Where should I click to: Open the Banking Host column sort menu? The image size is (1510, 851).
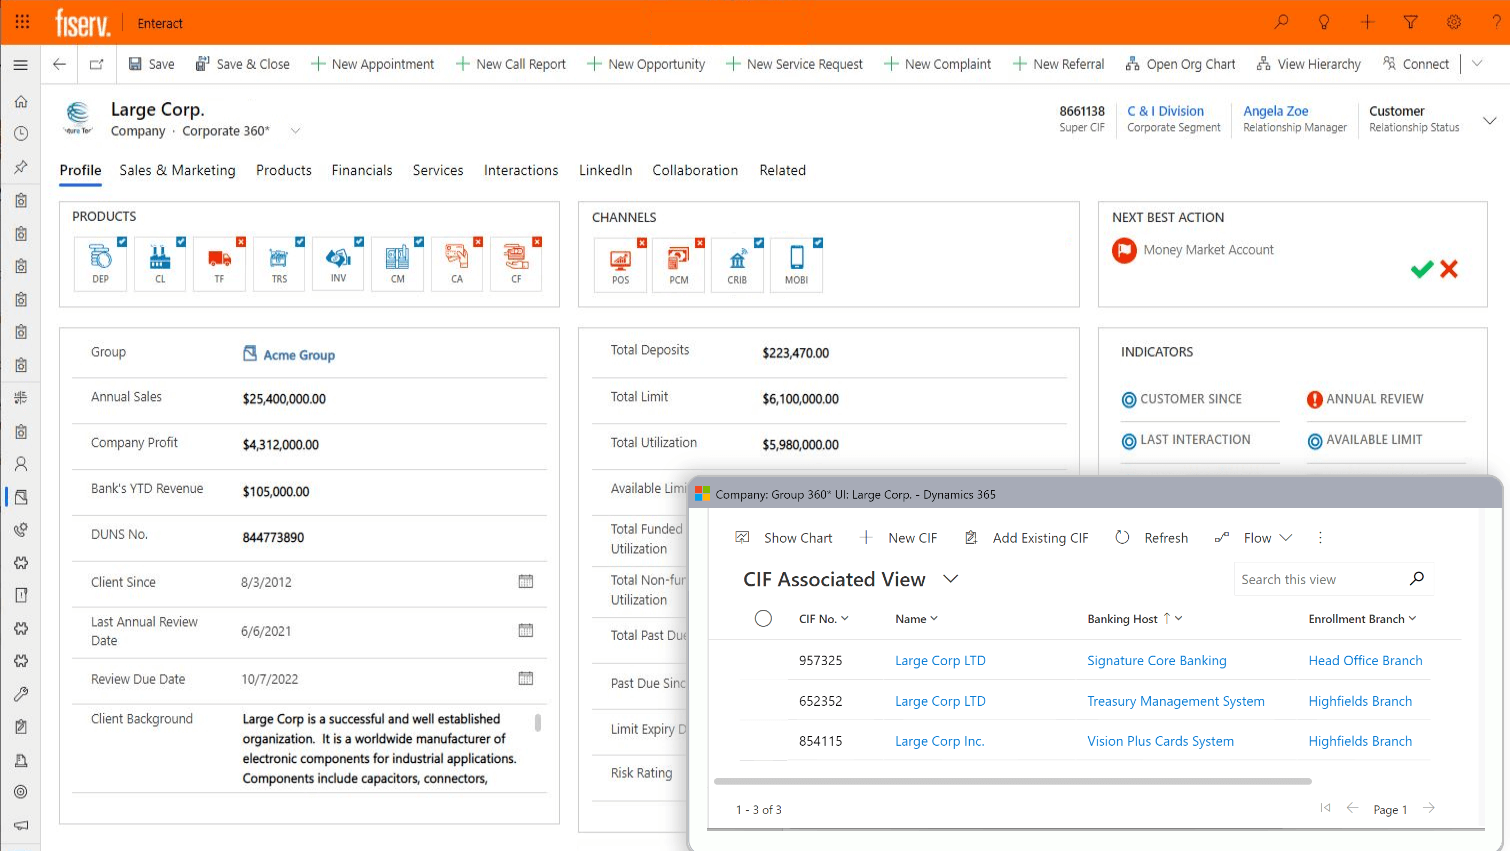[1178, 618]
